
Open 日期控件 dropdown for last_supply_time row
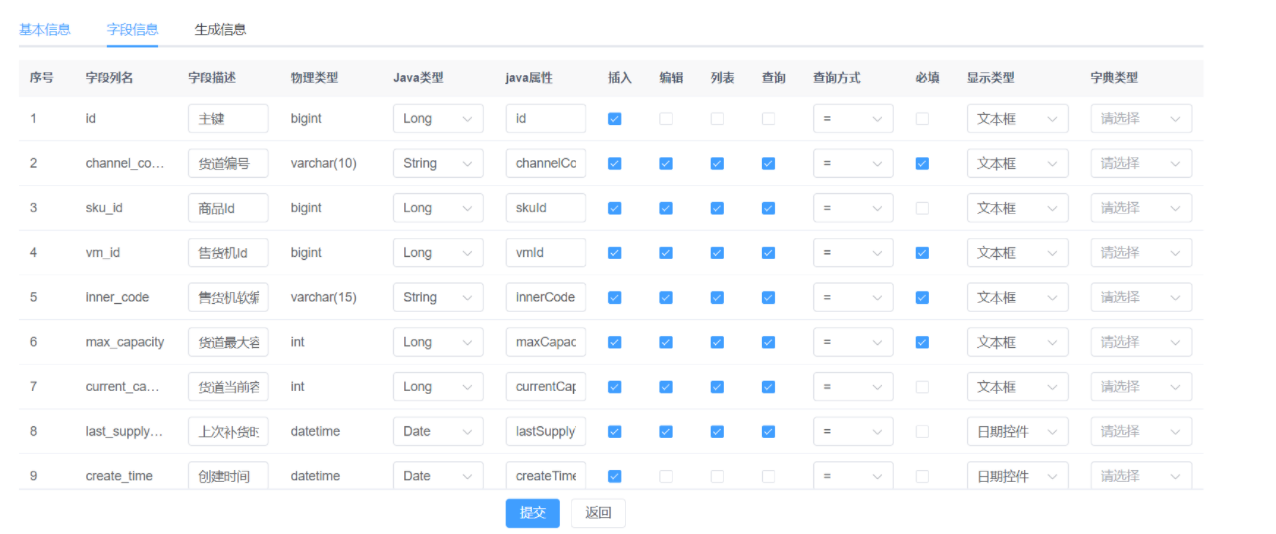tap(1017, 431)
